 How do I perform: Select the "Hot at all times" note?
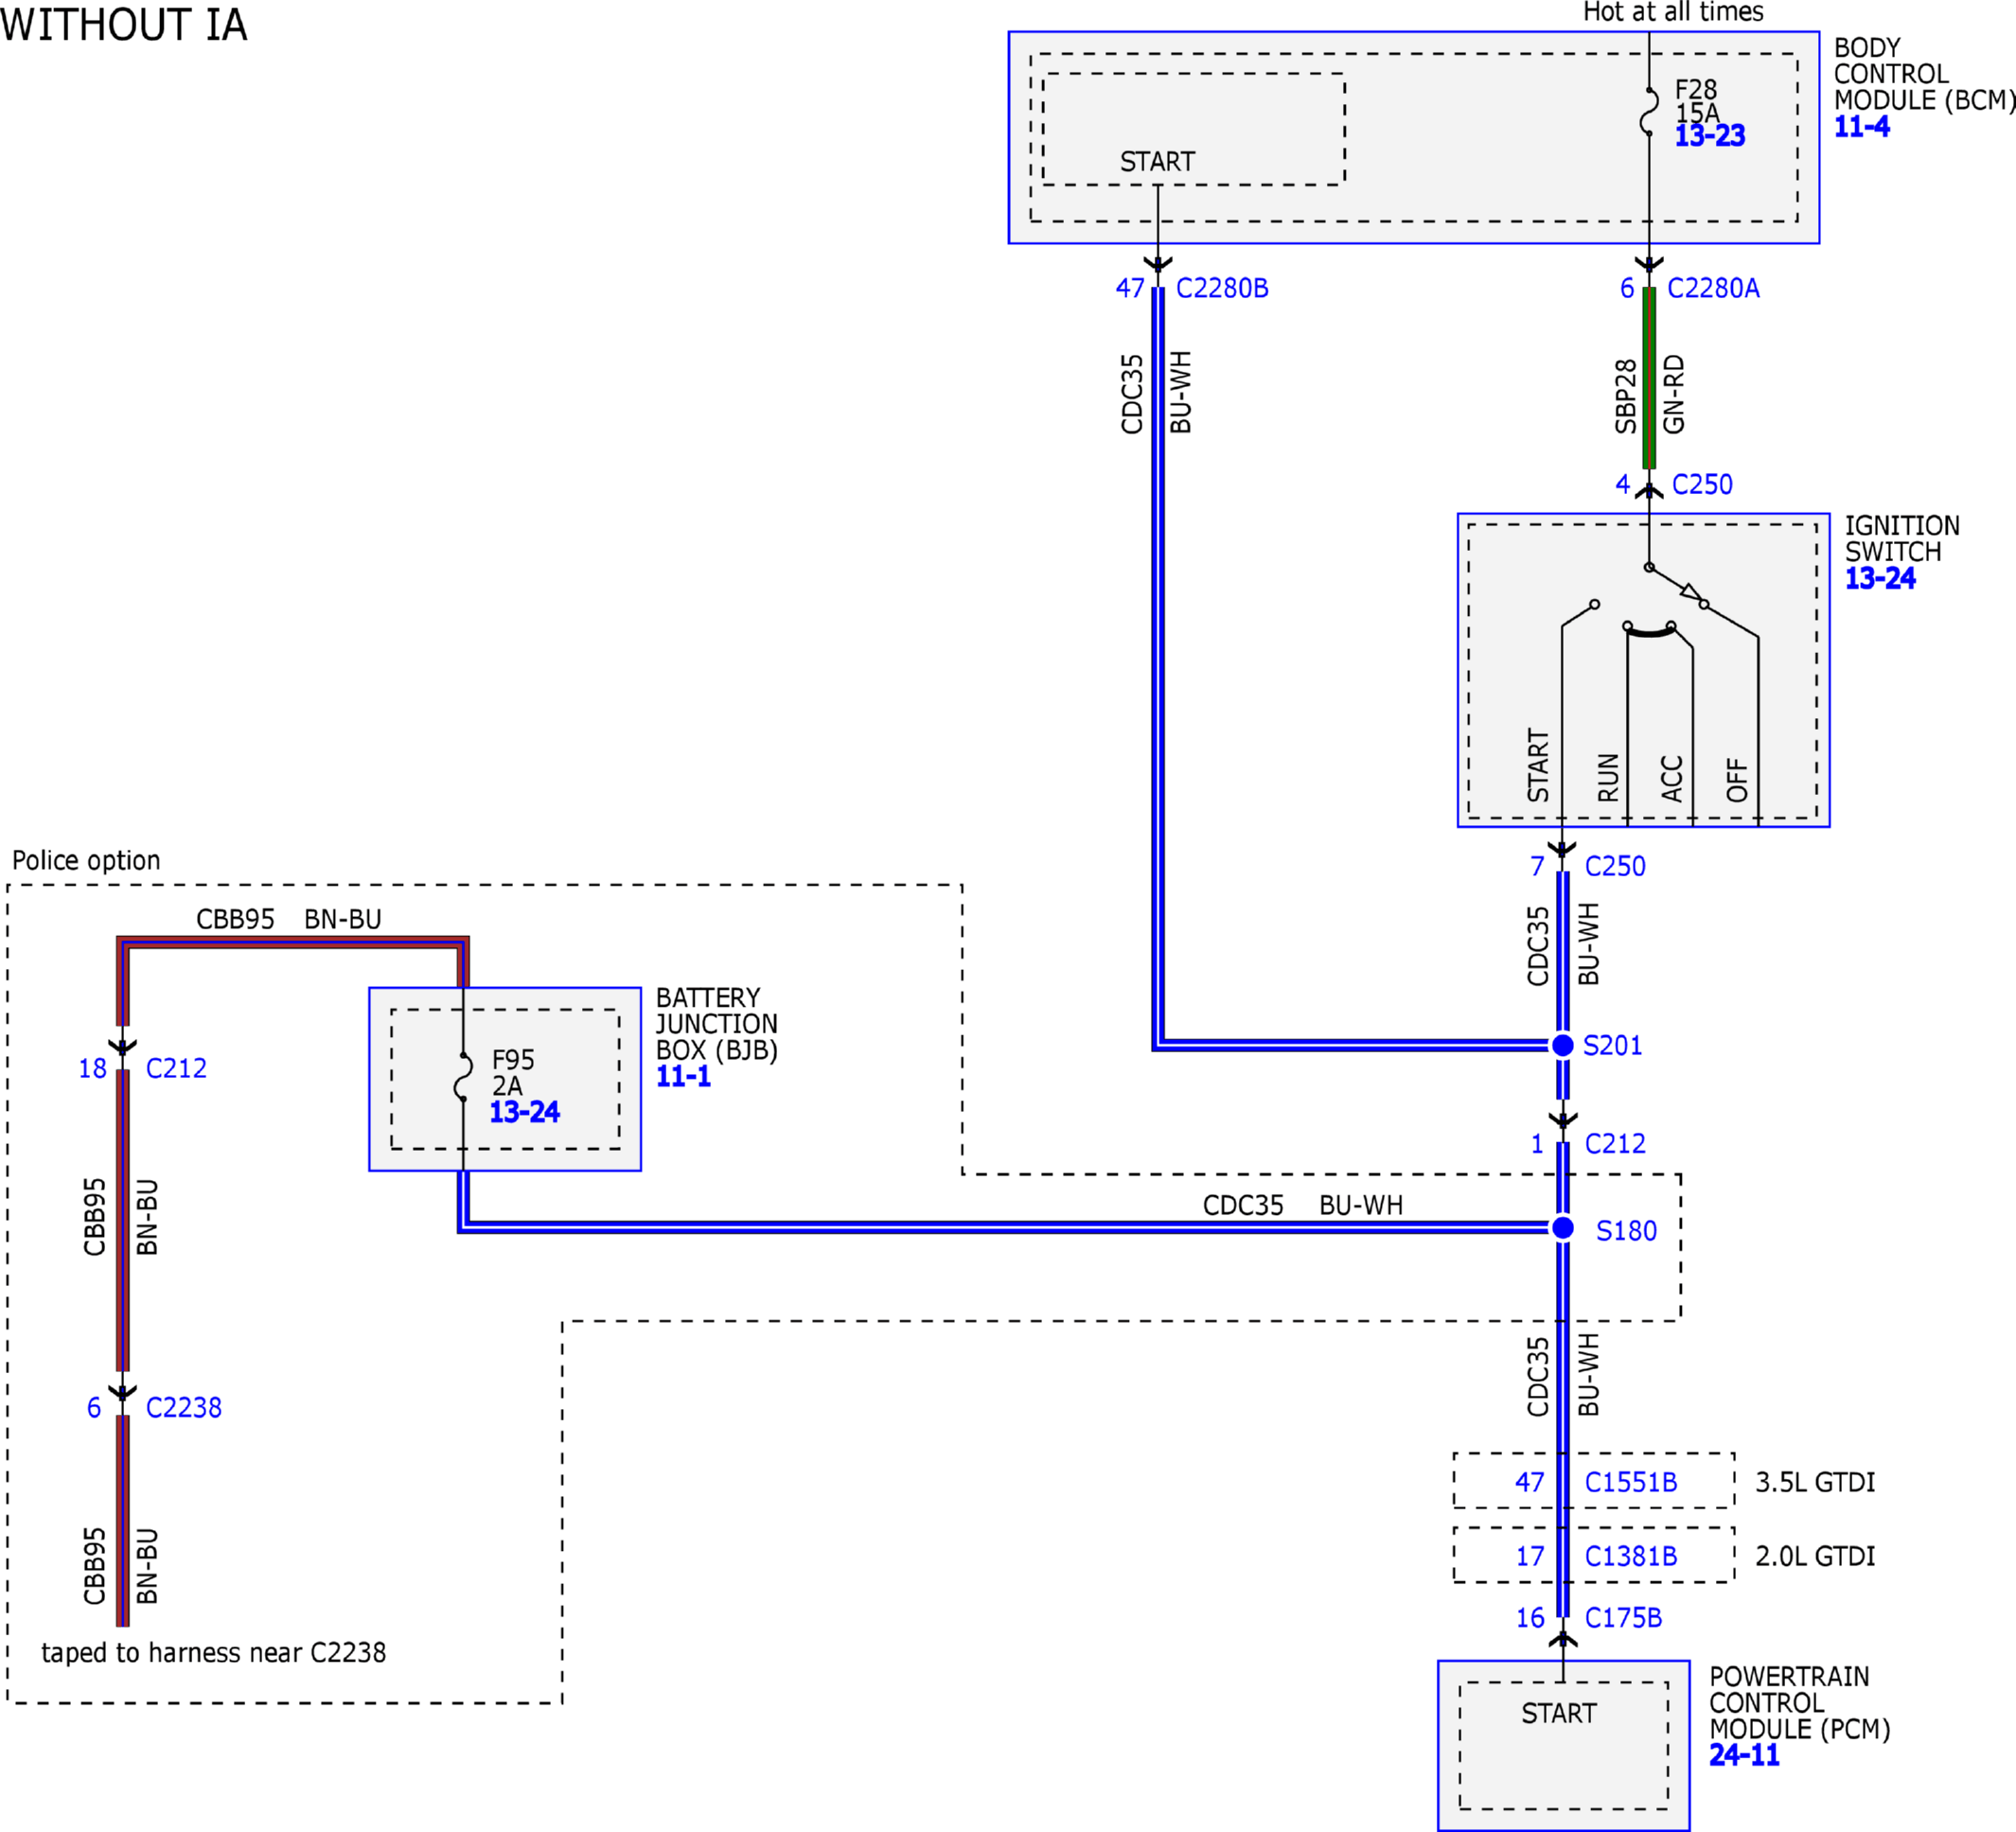[x=1673, y=12]
